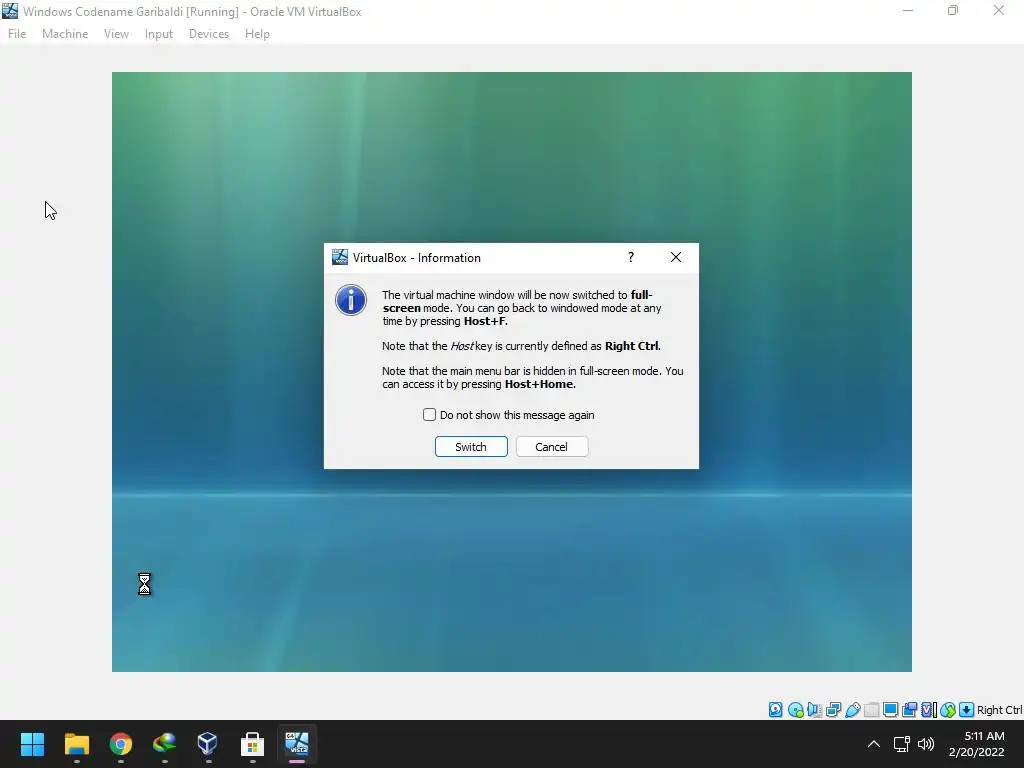Viewport: 1024px width, 768px height.
Task: Click the volume speaker tray icon
Action: pyautogui.click(x=926, y=744)
